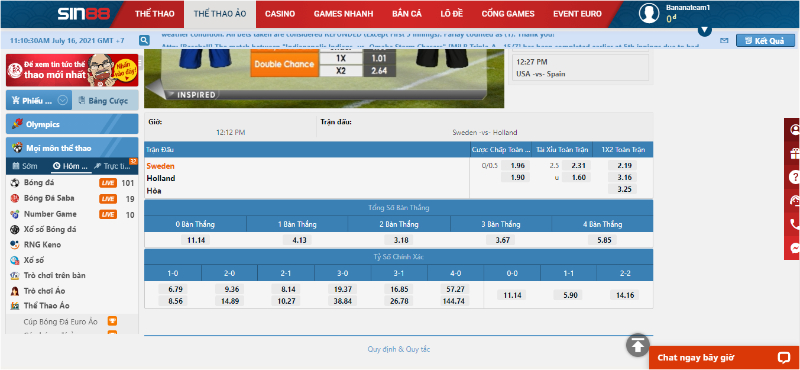Open the gift promotions icon in the red sidebar

794,153
